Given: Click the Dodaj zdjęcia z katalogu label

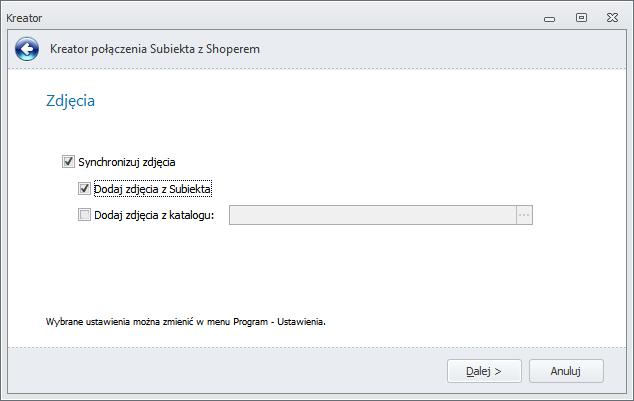Looking at the screenshot, I should coord(154,215).
